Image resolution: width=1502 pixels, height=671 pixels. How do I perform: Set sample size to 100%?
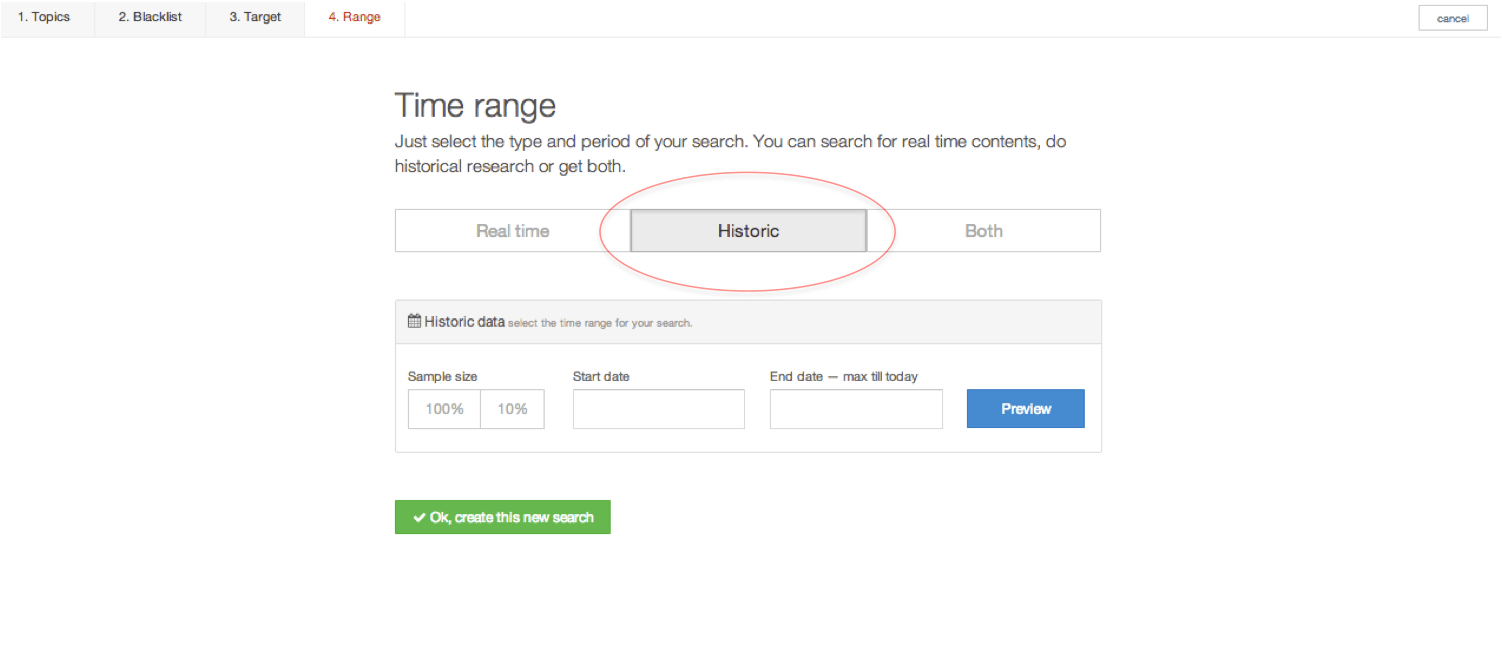[444, 409]
